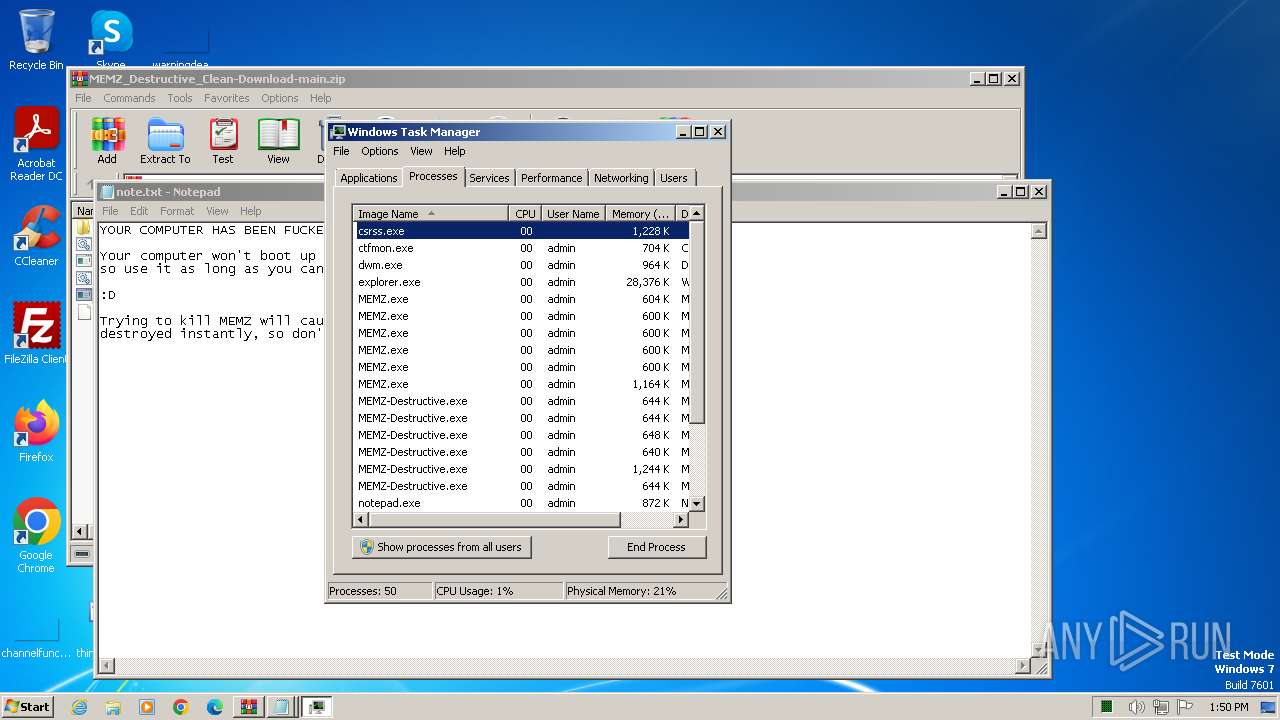Select the notepad.exe process row
The image size is (1280, 720).
pyautogui.click(x=521, y=503)
